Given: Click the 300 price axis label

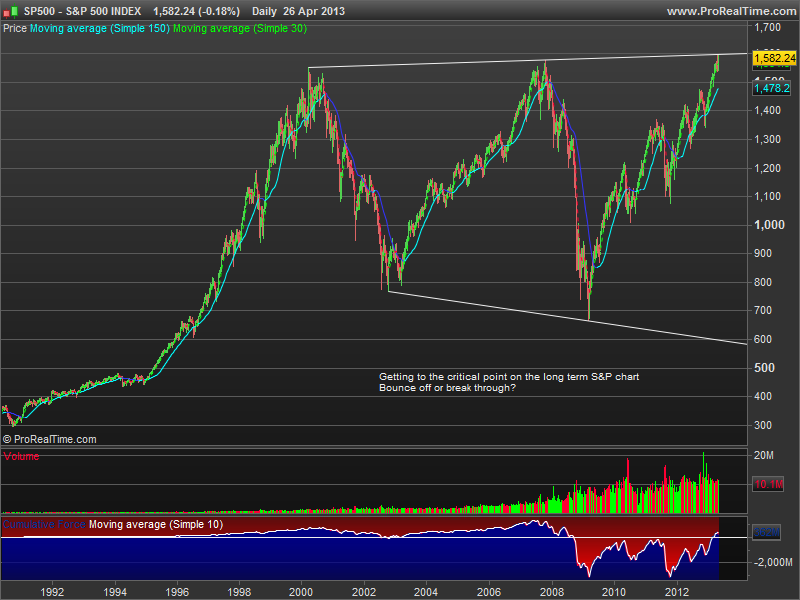Looking at the screenshot, I should (763, 425).
